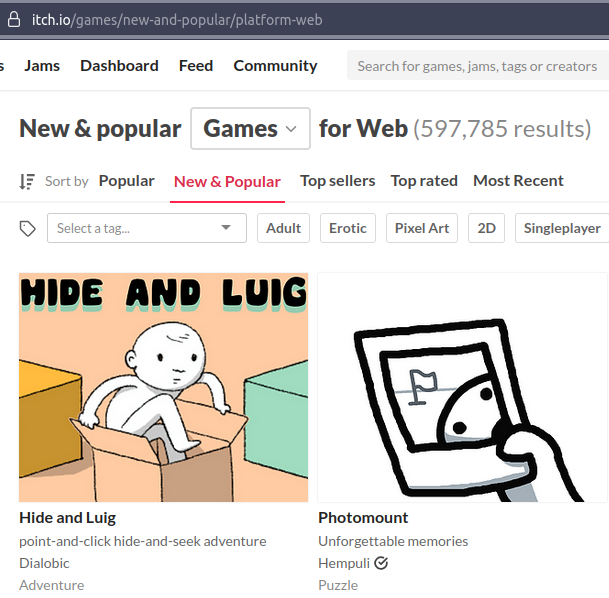Open the Feed navigation item

pos(196,66)
